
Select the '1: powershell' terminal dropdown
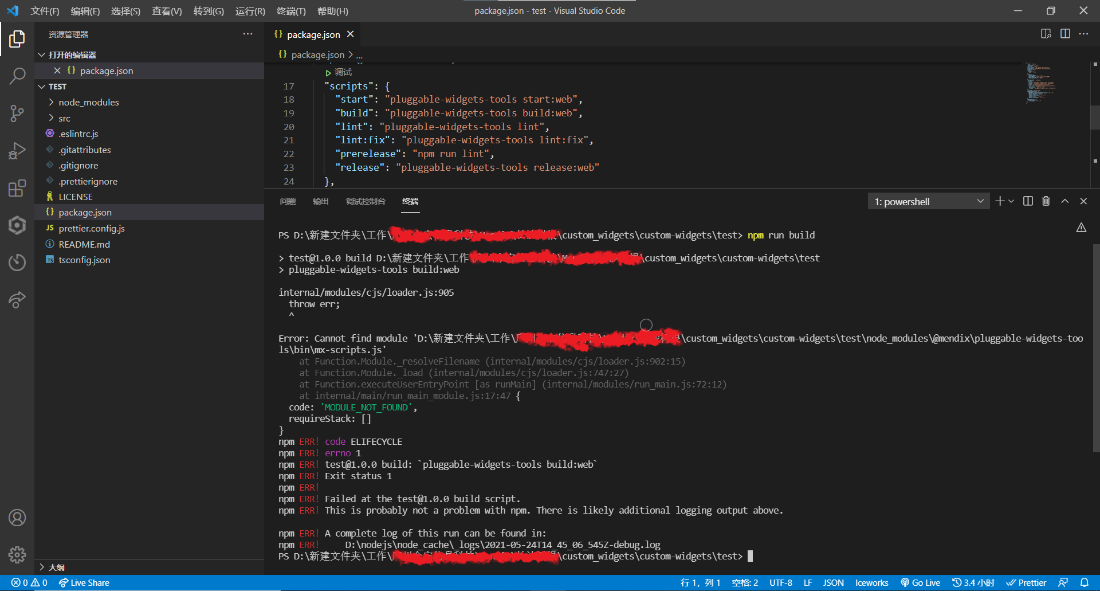pyautogui.click(x=928, y=201)
